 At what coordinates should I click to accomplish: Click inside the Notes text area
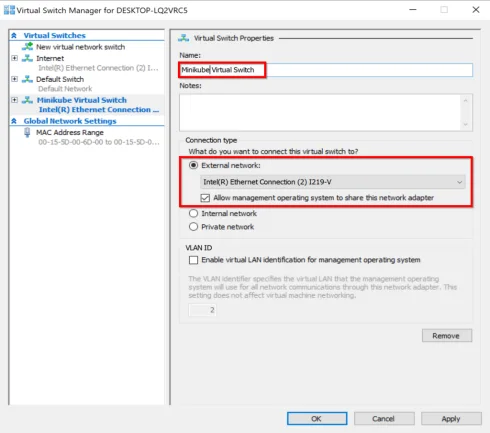pyautogui.click(x=320, y=112)
